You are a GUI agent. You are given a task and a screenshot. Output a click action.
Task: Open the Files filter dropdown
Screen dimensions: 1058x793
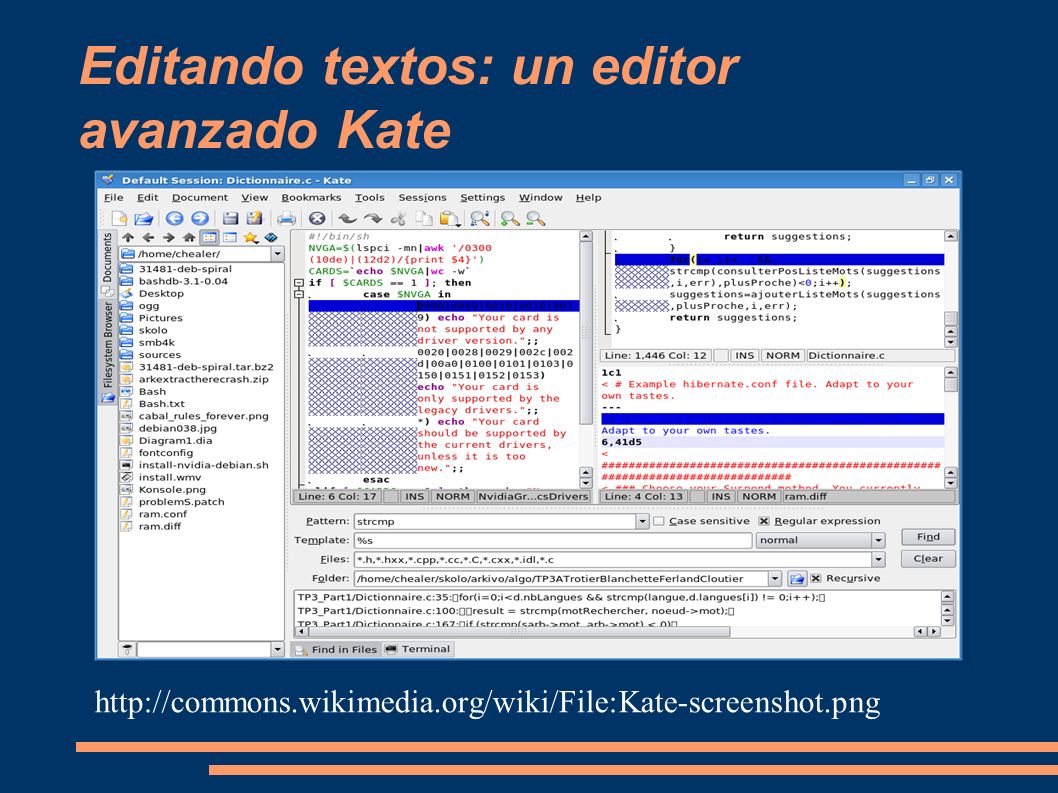[878, 560]
